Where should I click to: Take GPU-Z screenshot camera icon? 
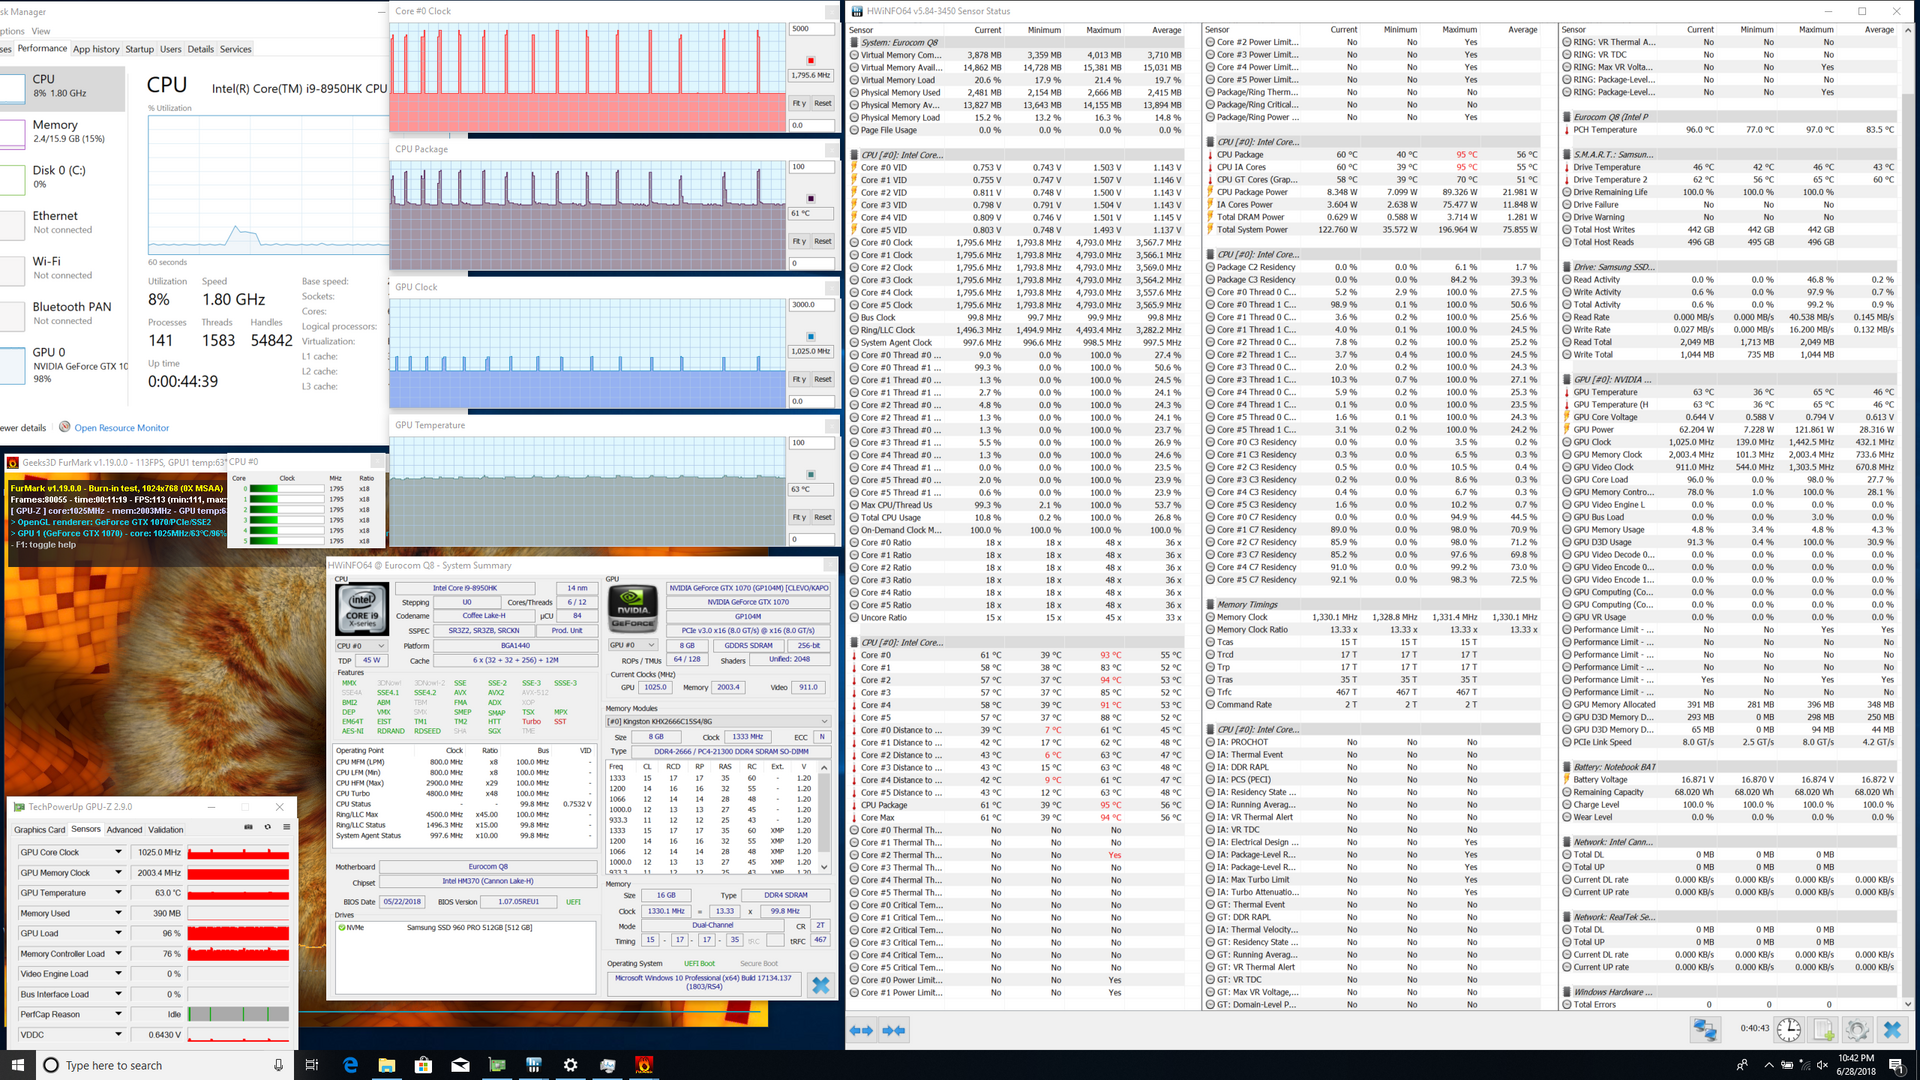pyautogui.click(x=248, y=827)
